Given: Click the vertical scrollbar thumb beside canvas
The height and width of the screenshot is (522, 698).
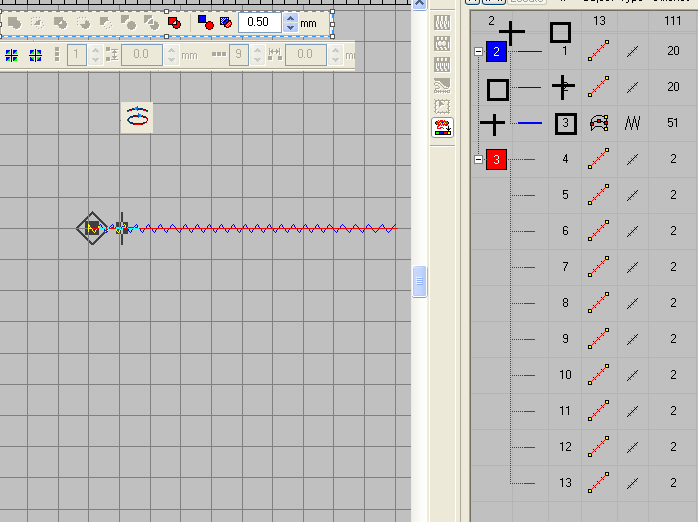Looking at the screenshot, I should pos(421,281).
